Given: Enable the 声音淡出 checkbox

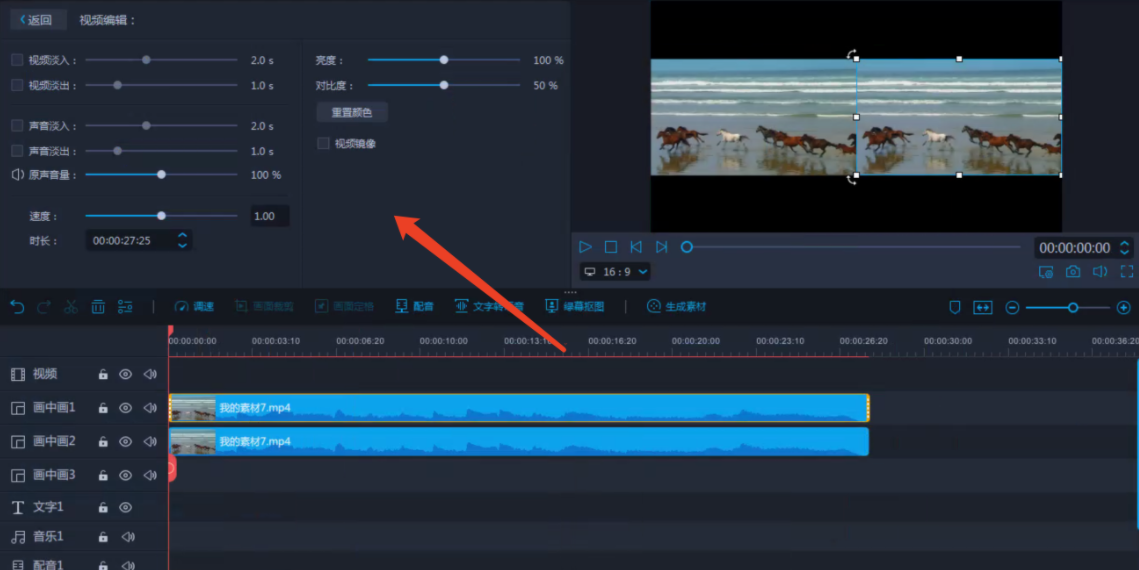Looking at the screenshot, I should pyautogui.click(x=17, y=151).
